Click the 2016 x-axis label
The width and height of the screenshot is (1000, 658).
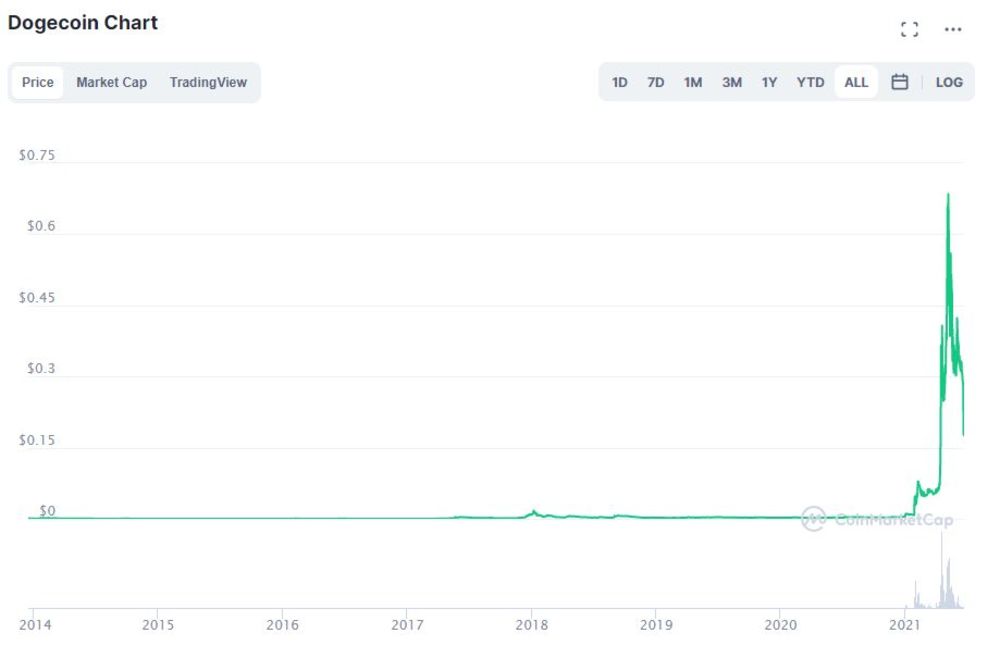point(283,625)
